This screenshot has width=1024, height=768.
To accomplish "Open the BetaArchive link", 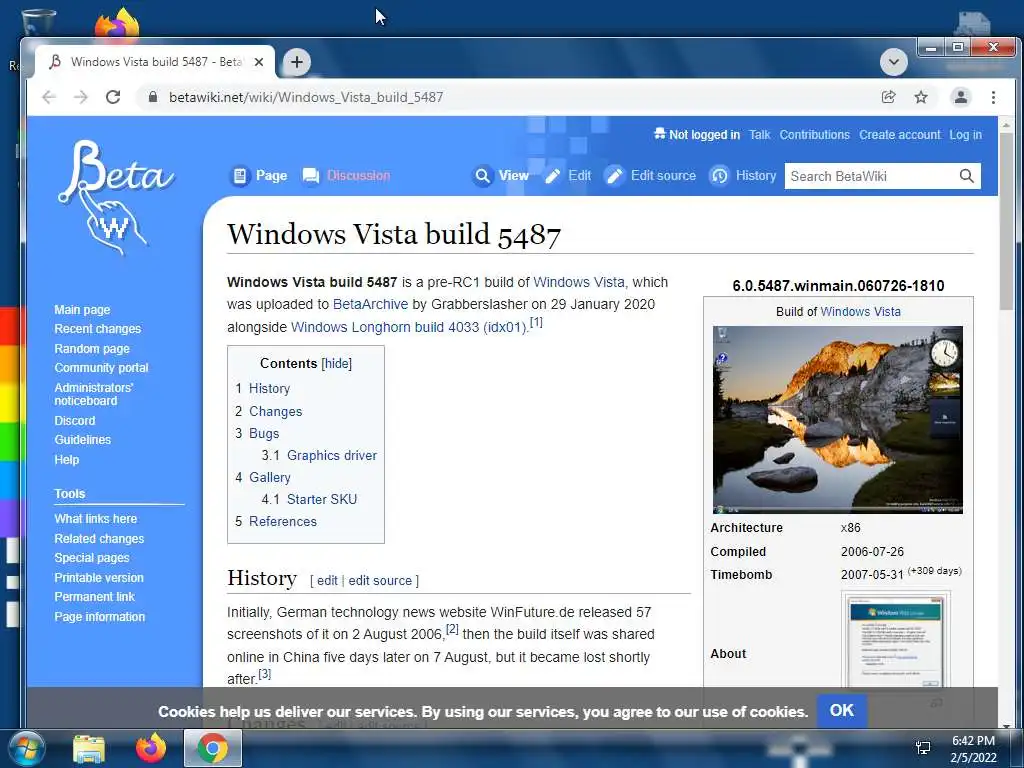I will (x=370, y=304).
